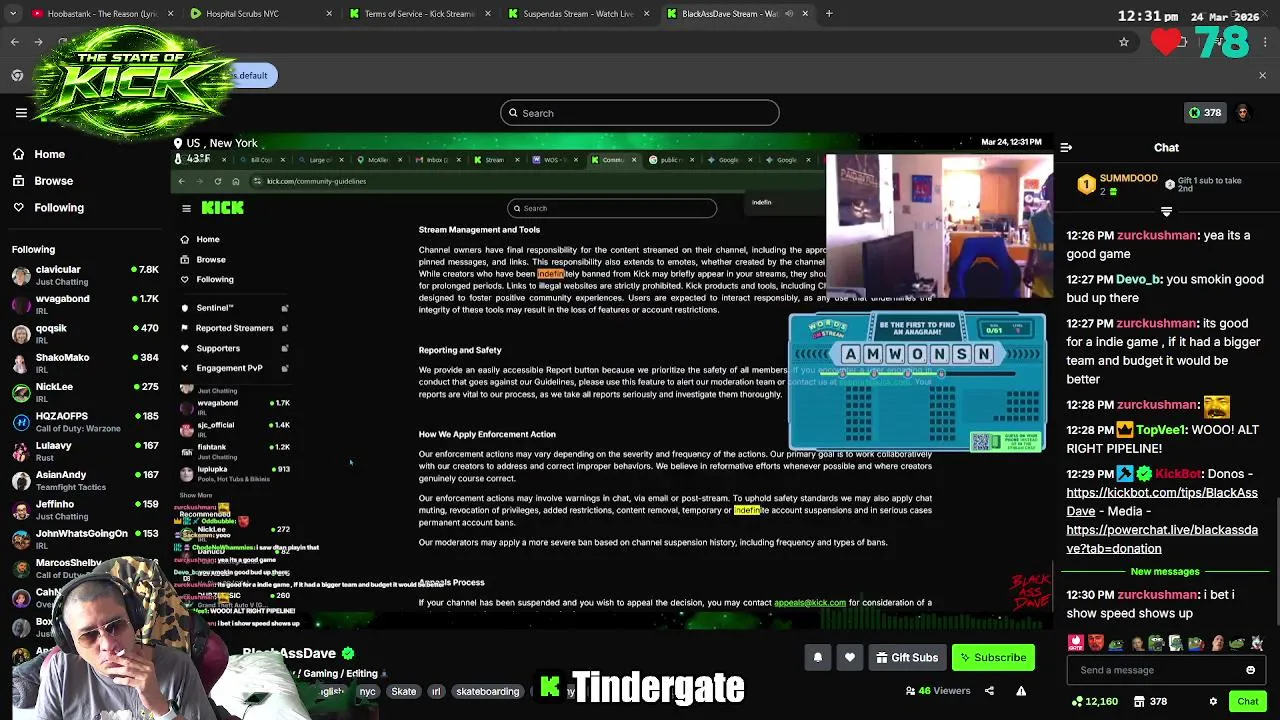Open the Jeffinho channel in Following list
Screen dimensions: 1280x720
click(x=85, y=510)
